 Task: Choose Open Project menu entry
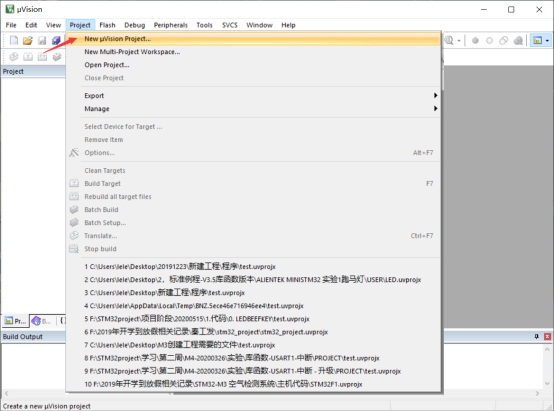click(253, 65)
